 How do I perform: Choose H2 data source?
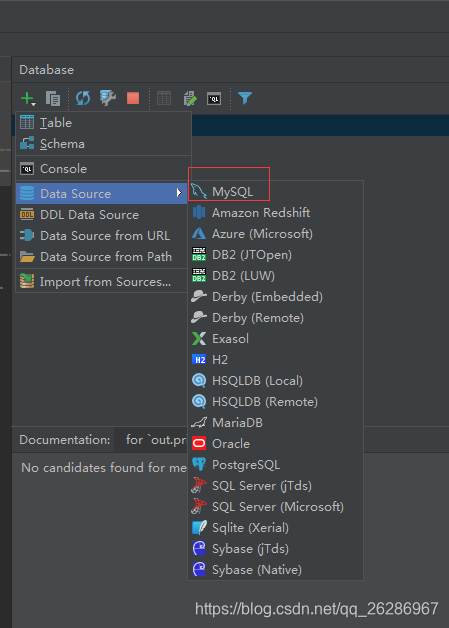pyautogui.click(x=276, y=360)
